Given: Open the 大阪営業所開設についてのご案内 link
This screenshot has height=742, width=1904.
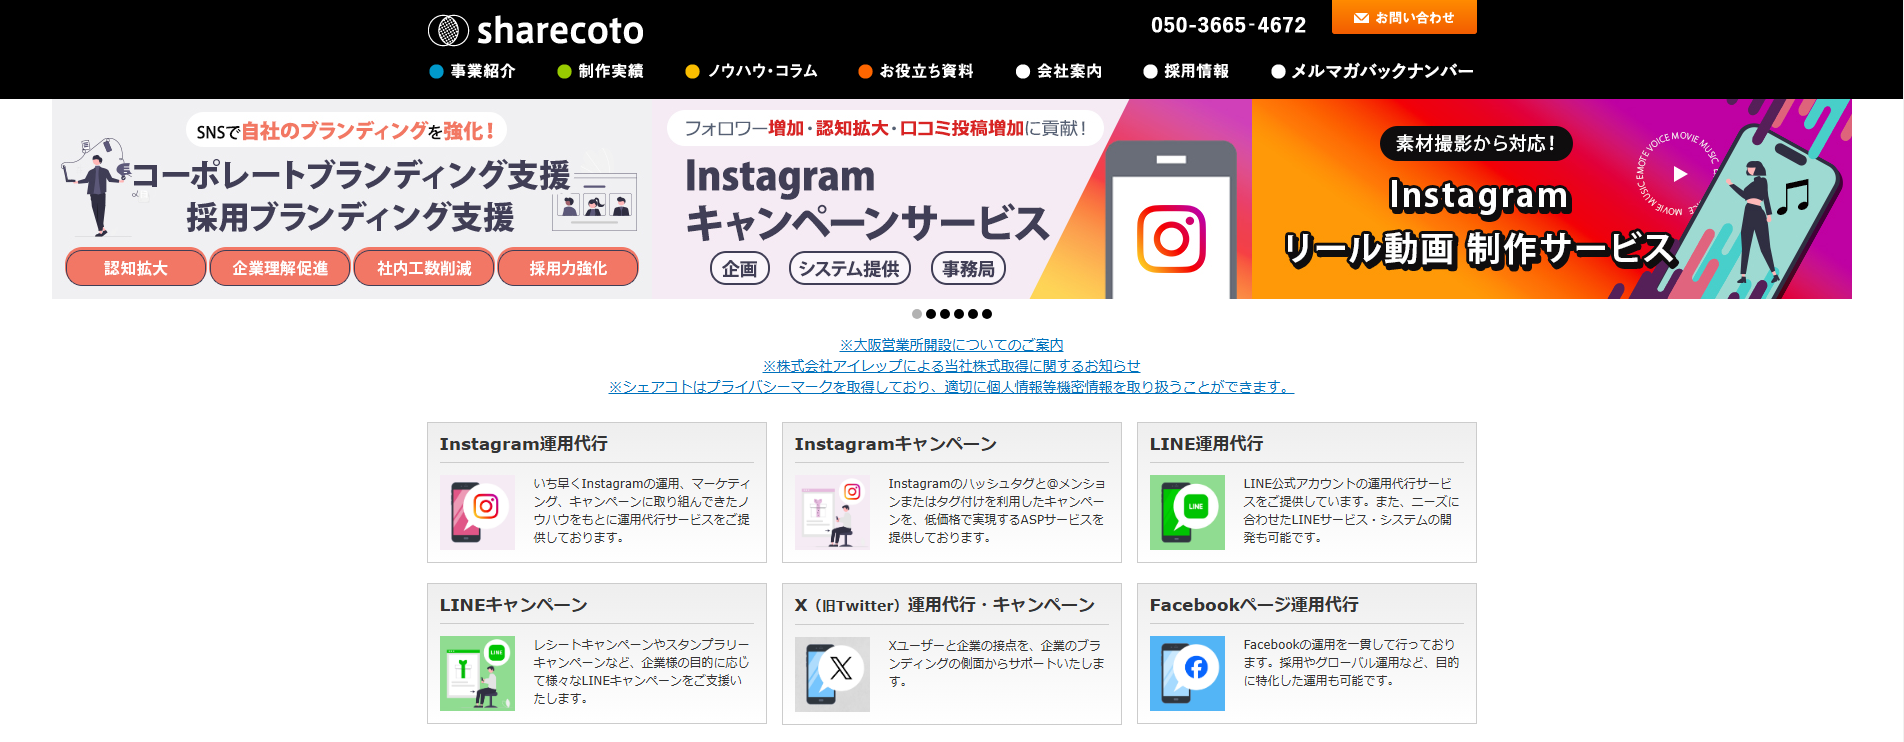Looking at the screenshot, I should [952, 345].
